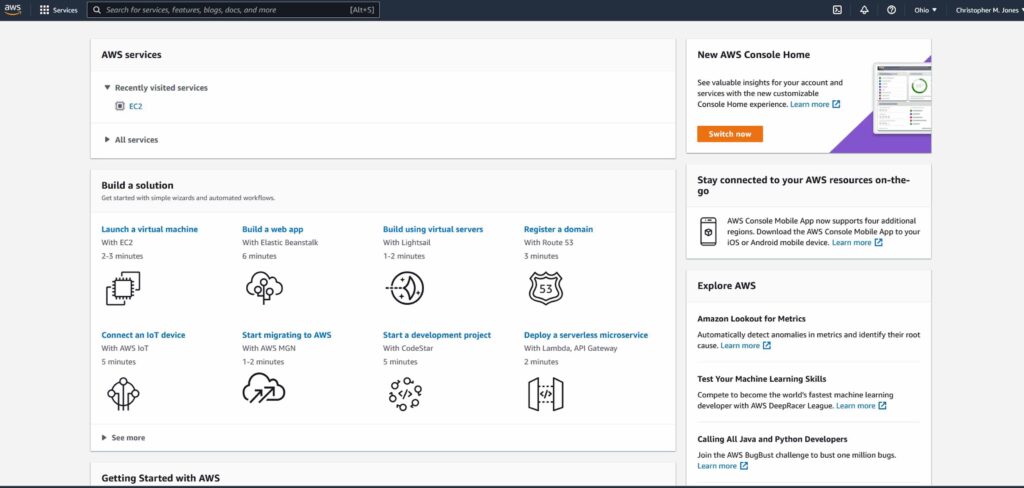The image size is (1024, 488).
Task: Open Build a web app link
Action: pyautogui.click(x=273, y=229)
